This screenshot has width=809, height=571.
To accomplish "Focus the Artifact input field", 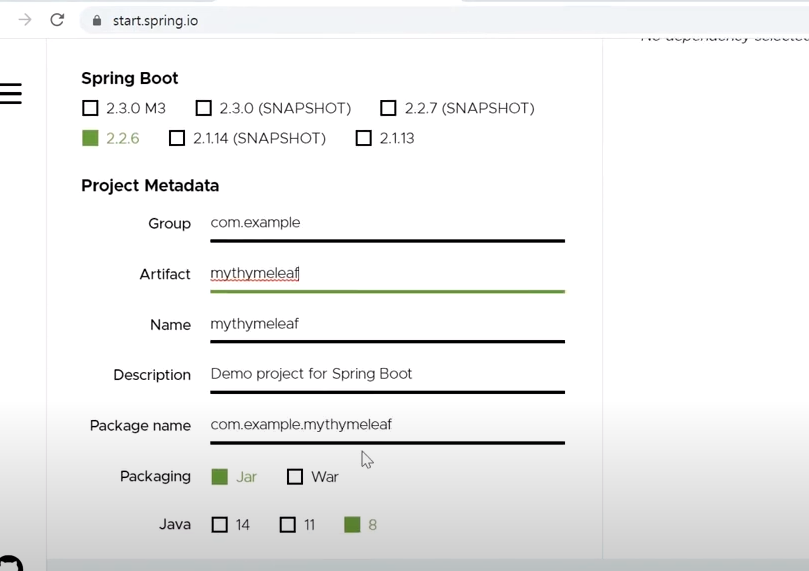I will [x=387, y=274].
